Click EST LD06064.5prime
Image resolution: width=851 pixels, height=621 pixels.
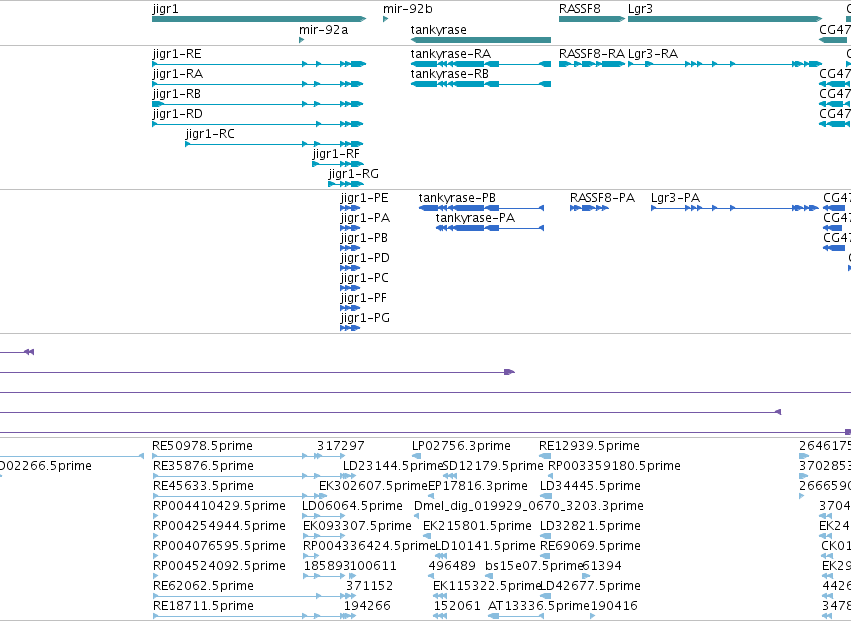(323, 516)
